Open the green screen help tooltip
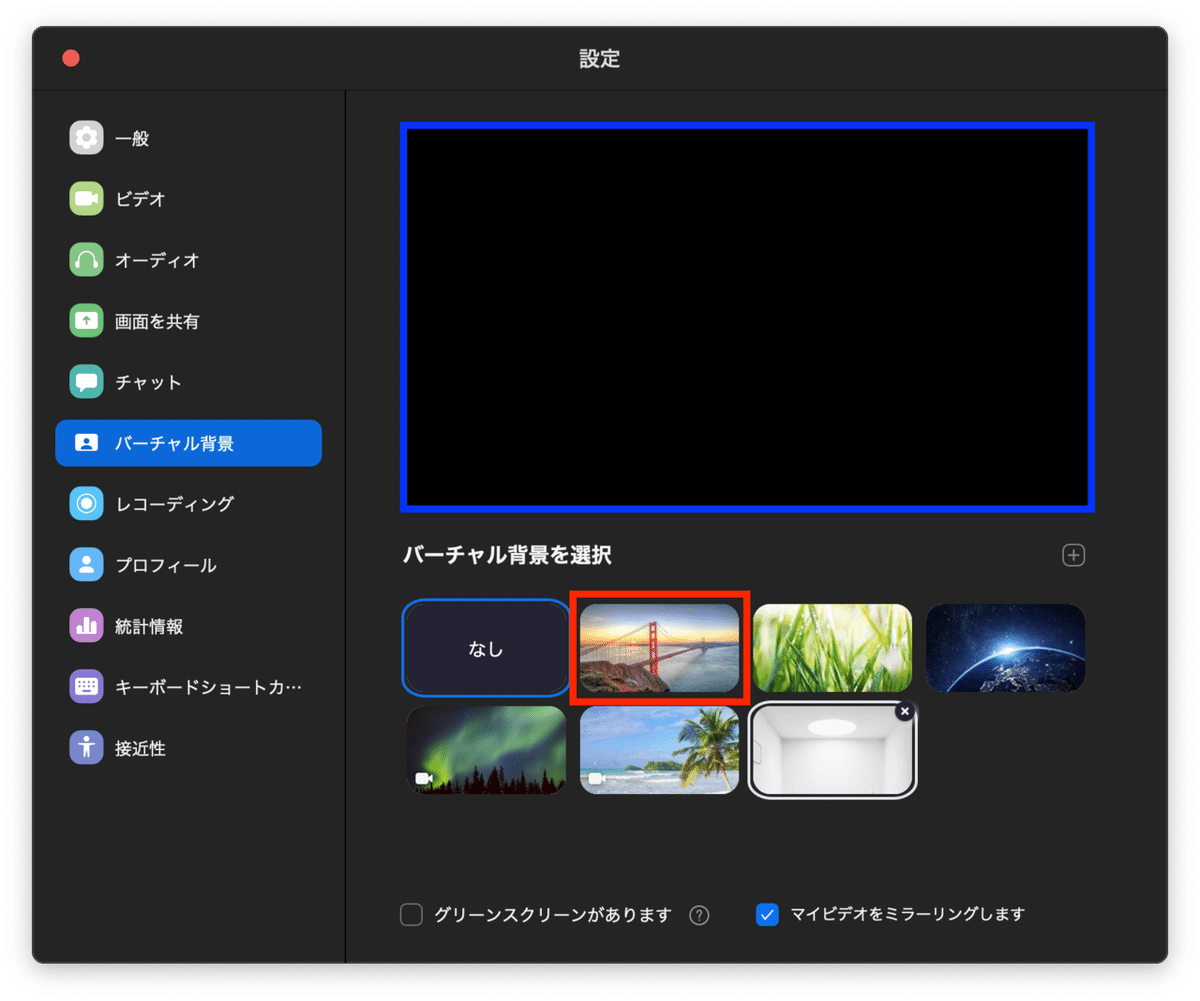Screen dimensions: 1200x1001 click(699, 915)
